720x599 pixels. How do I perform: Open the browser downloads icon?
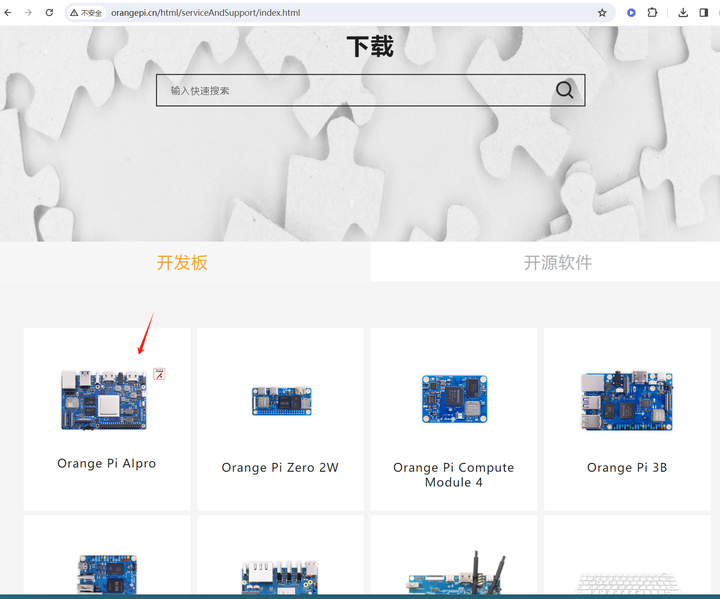pyautogui.click(x=683, y=13)
